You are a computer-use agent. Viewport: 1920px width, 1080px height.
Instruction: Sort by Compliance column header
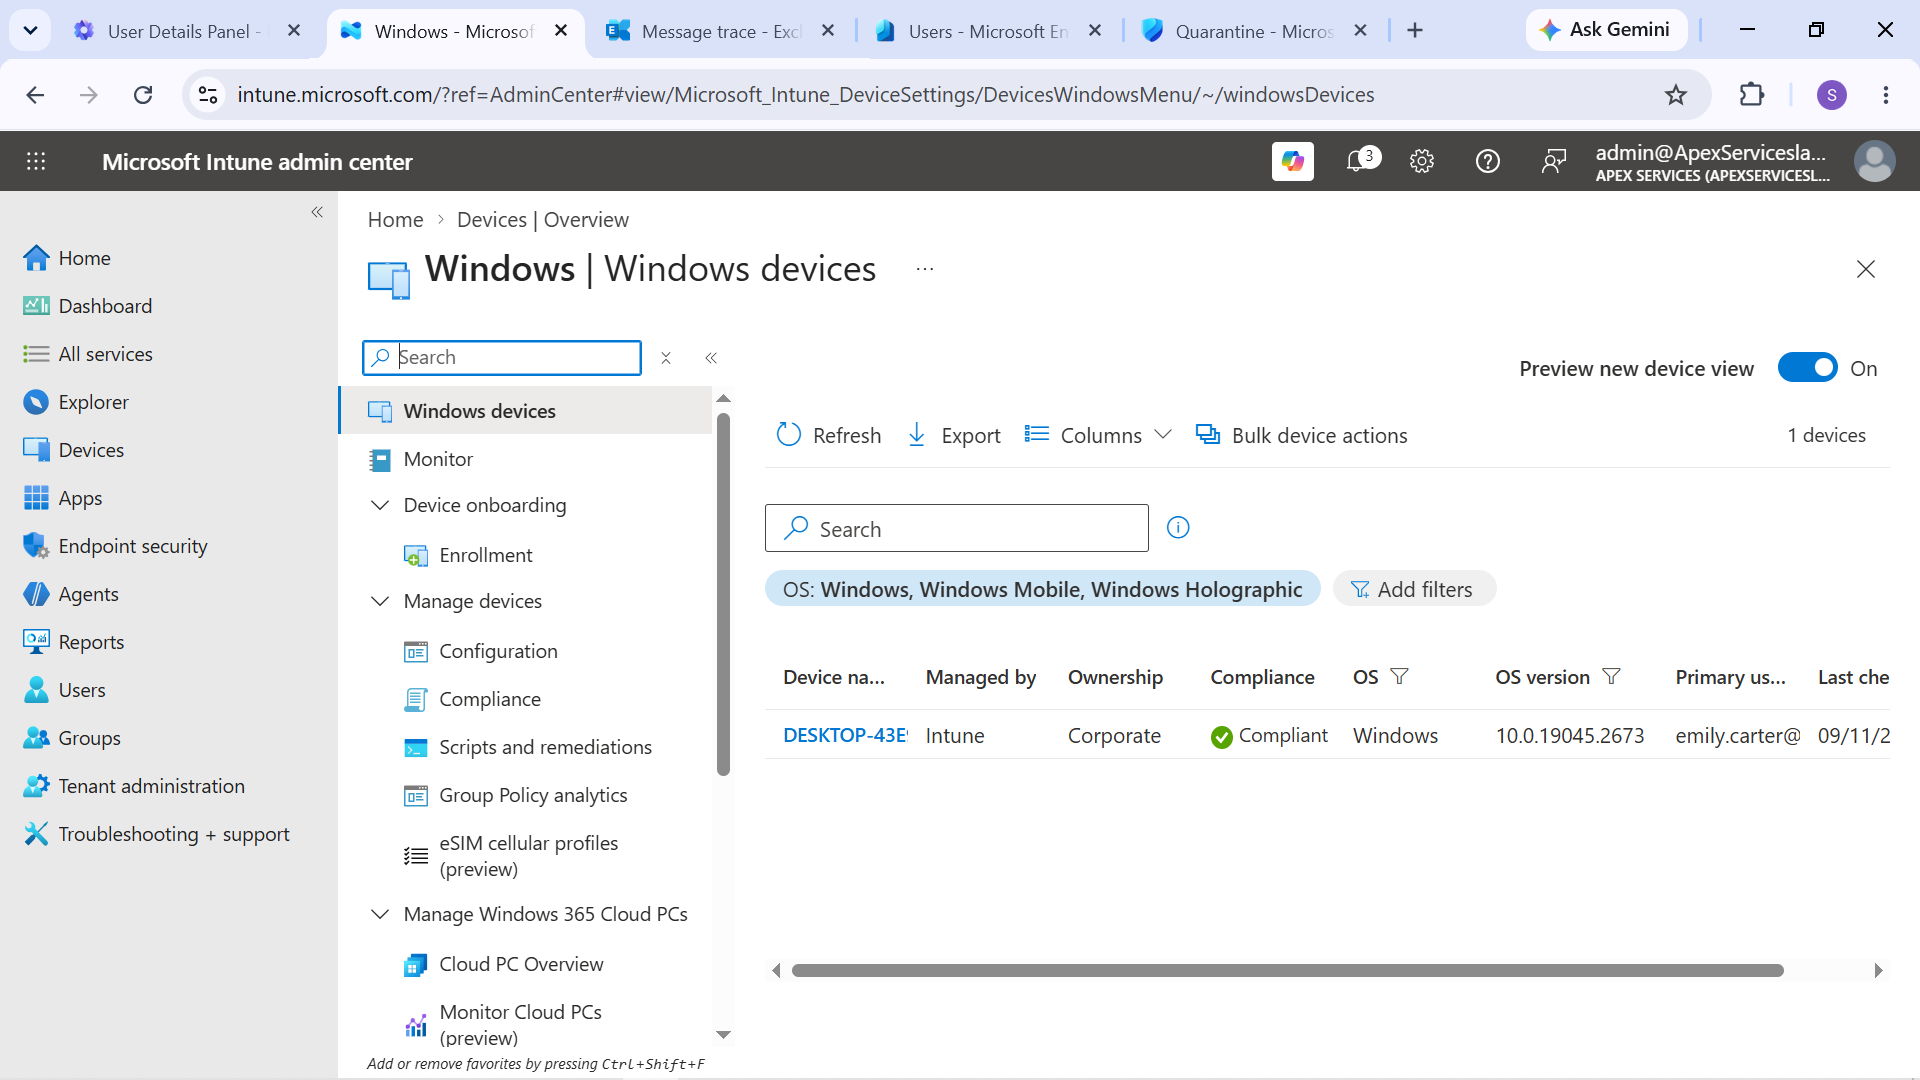point(1262,677)
